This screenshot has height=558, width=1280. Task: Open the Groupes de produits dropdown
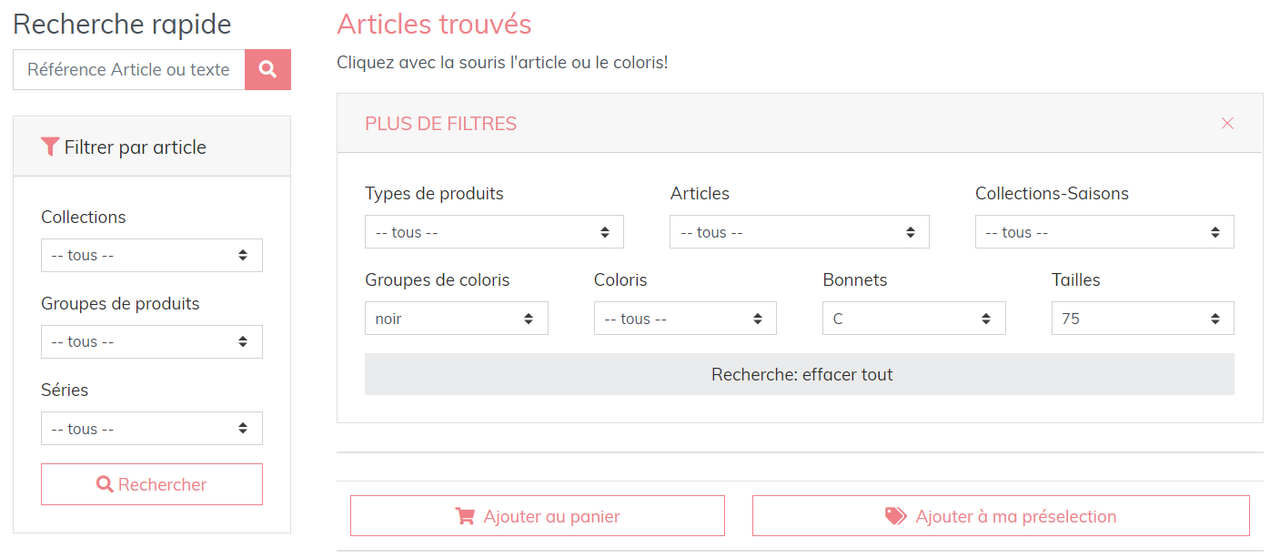click(x=152, y=342)
